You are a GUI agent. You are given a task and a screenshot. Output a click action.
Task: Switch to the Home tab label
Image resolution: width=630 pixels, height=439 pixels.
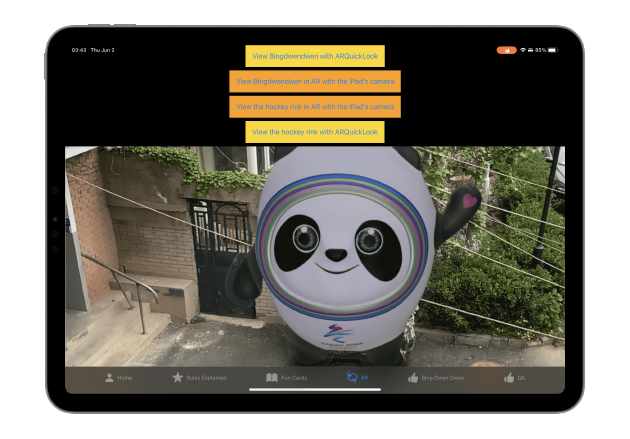tap(125, 378)
